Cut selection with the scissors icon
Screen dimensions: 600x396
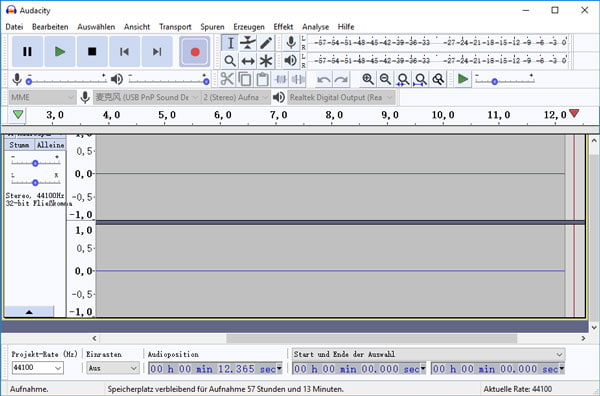[x=227, y=79]
